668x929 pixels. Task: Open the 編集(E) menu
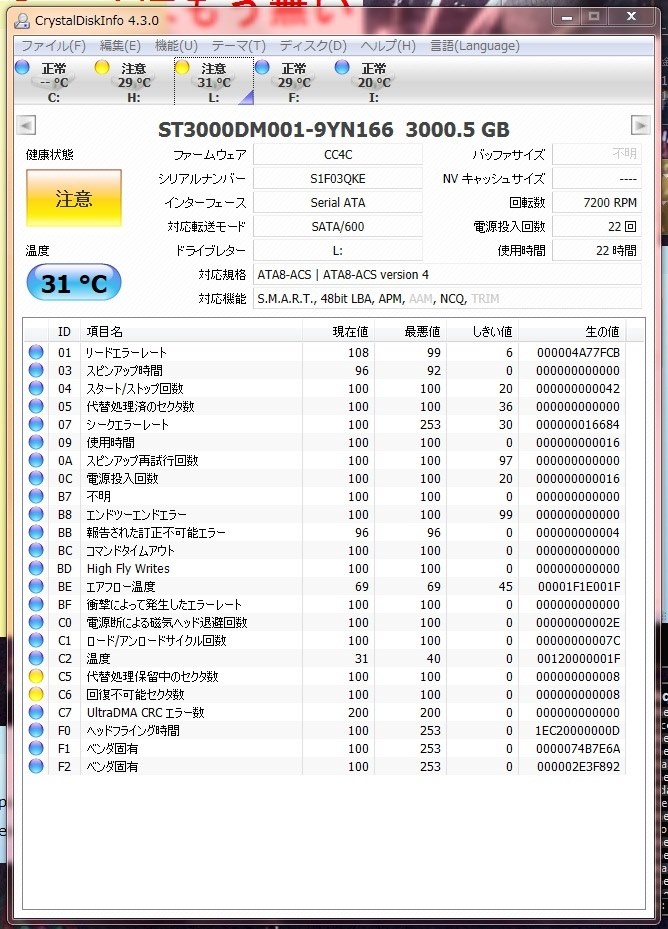tap(120, 46)
